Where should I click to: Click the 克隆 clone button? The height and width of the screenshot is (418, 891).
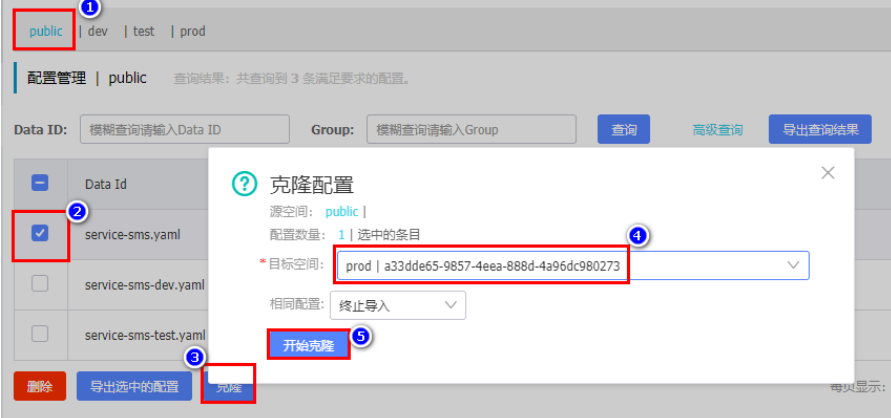point(228,387)
